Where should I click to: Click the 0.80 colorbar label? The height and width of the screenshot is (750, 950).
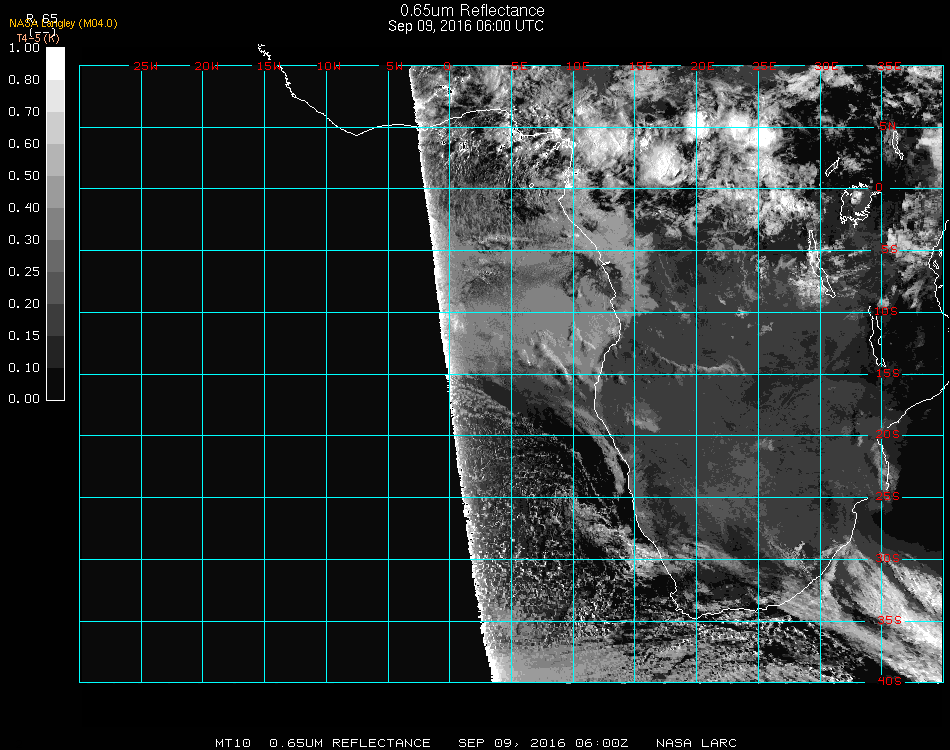pos(24,80)
